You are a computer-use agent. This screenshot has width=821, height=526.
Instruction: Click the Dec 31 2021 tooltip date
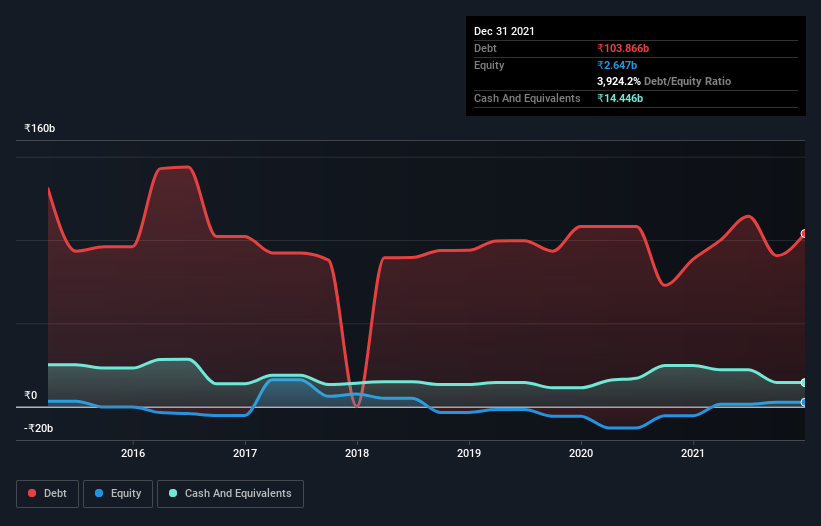click(504, 31)
